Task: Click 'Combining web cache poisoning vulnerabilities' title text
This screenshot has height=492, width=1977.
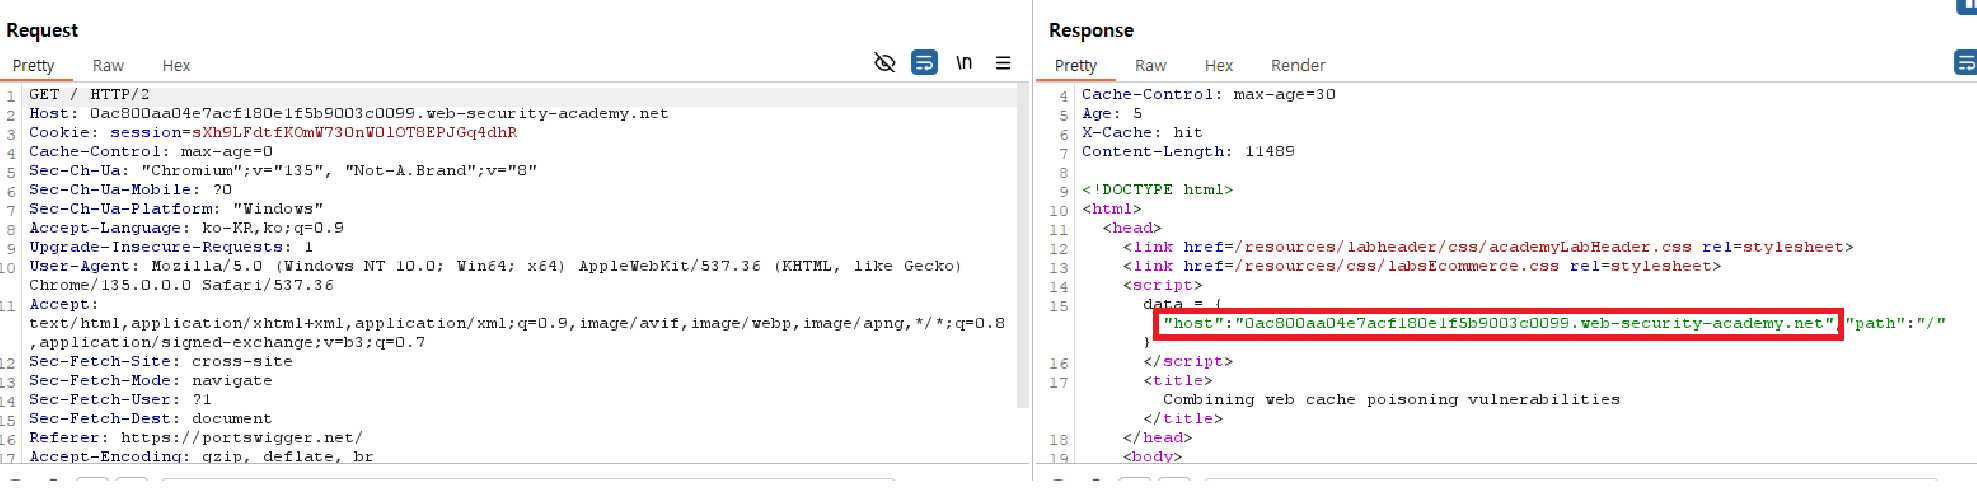Action: (1391, 399)
